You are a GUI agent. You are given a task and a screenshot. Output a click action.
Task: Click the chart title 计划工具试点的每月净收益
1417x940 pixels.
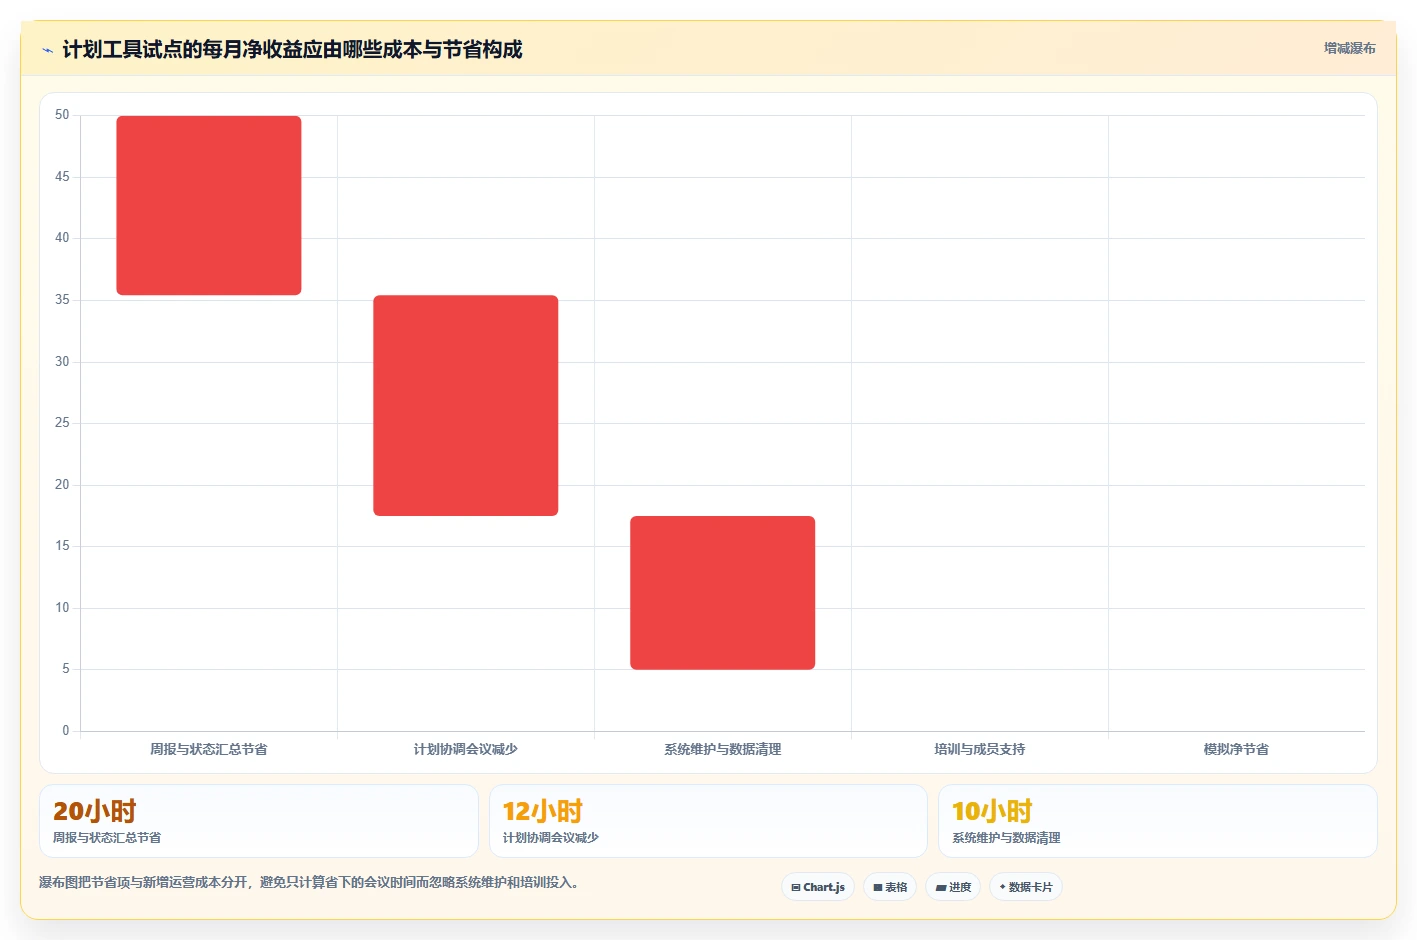coord(292,49)
